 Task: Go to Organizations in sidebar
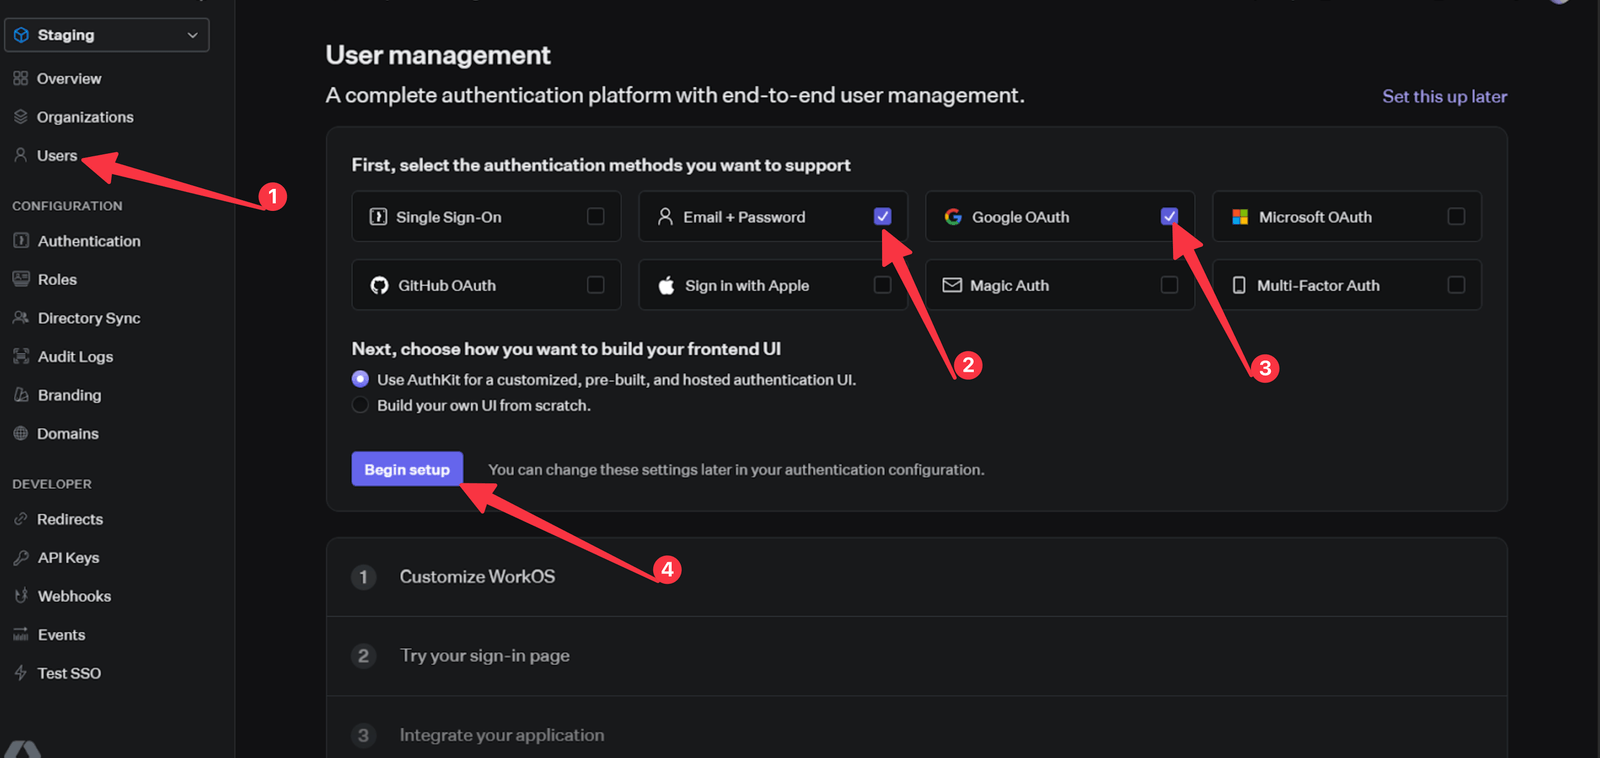pyautogui.click(x=85, y=117)
